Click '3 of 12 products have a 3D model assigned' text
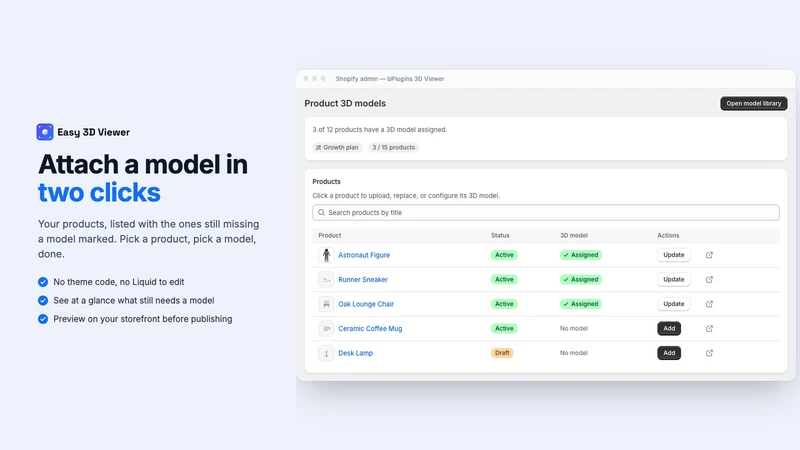Image resolution: width=800 pixels, height=450 pixels. [x=380, y=130]
